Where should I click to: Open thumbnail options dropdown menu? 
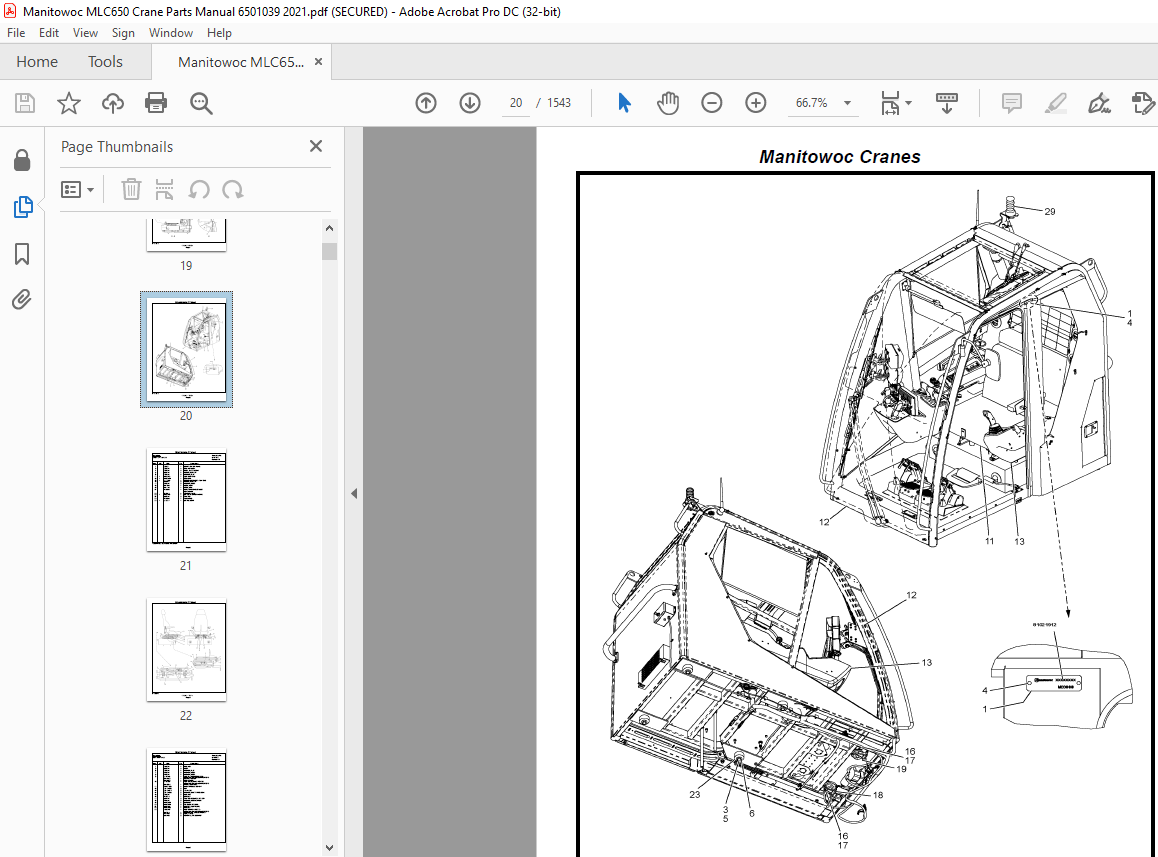(x=78, y=190)
